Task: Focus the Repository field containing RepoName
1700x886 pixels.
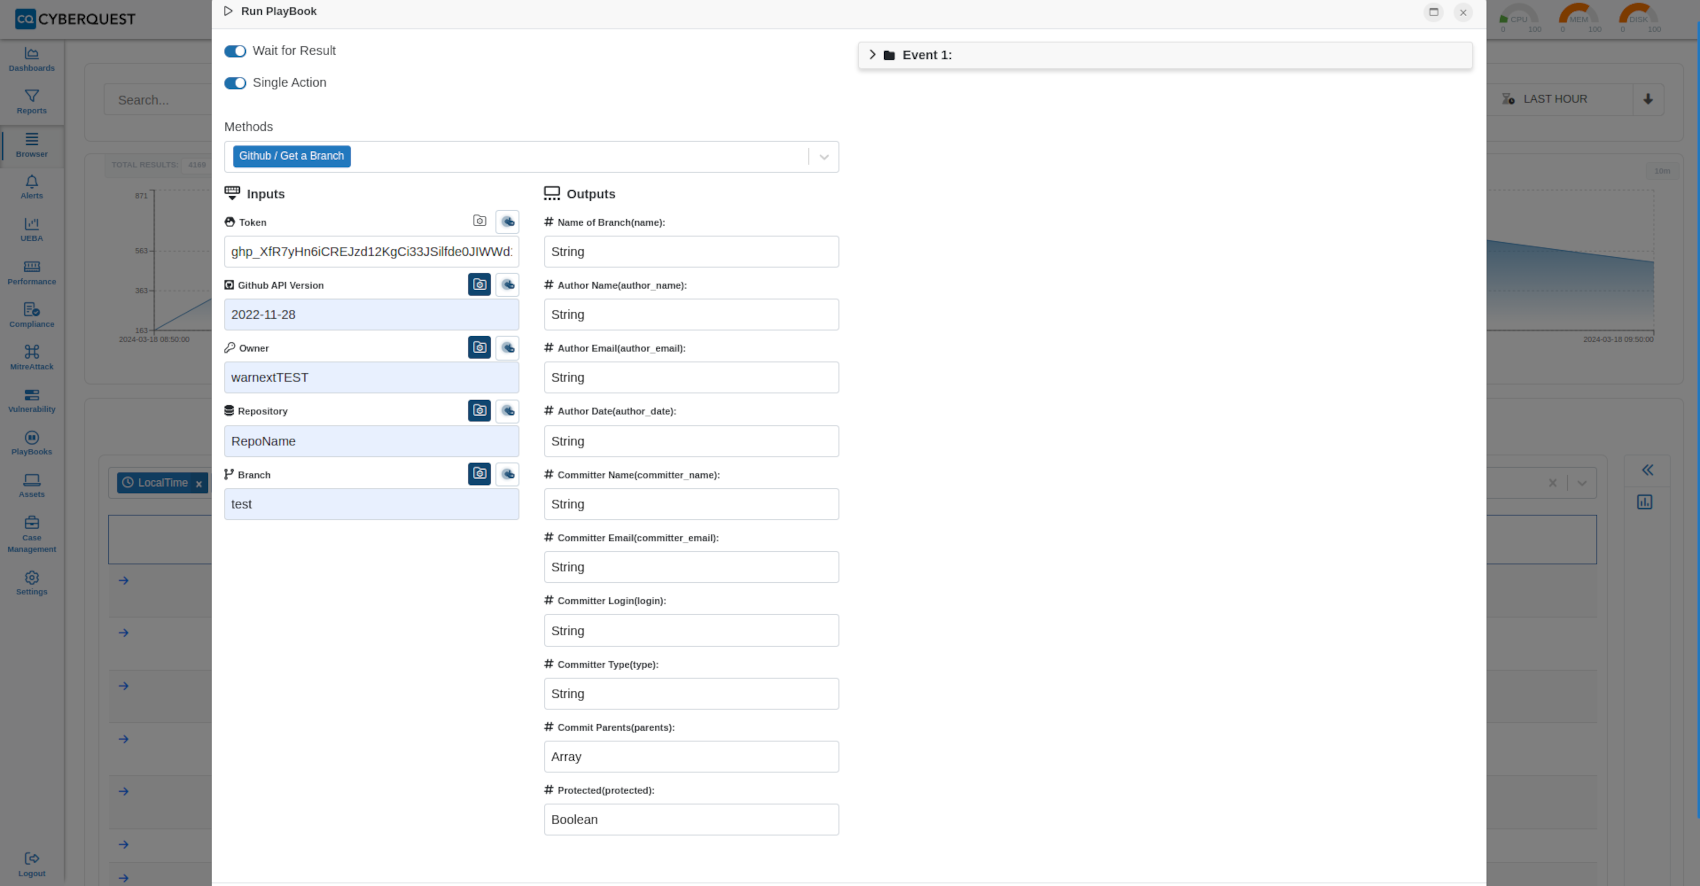Action: click(x=371, y=441)
